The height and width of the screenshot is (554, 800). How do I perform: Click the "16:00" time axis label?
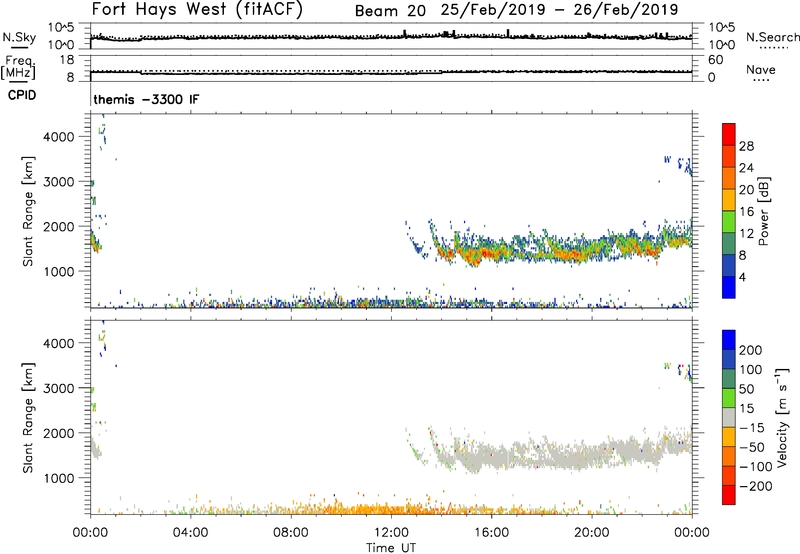pyautogui.click(x=491, y=533)
